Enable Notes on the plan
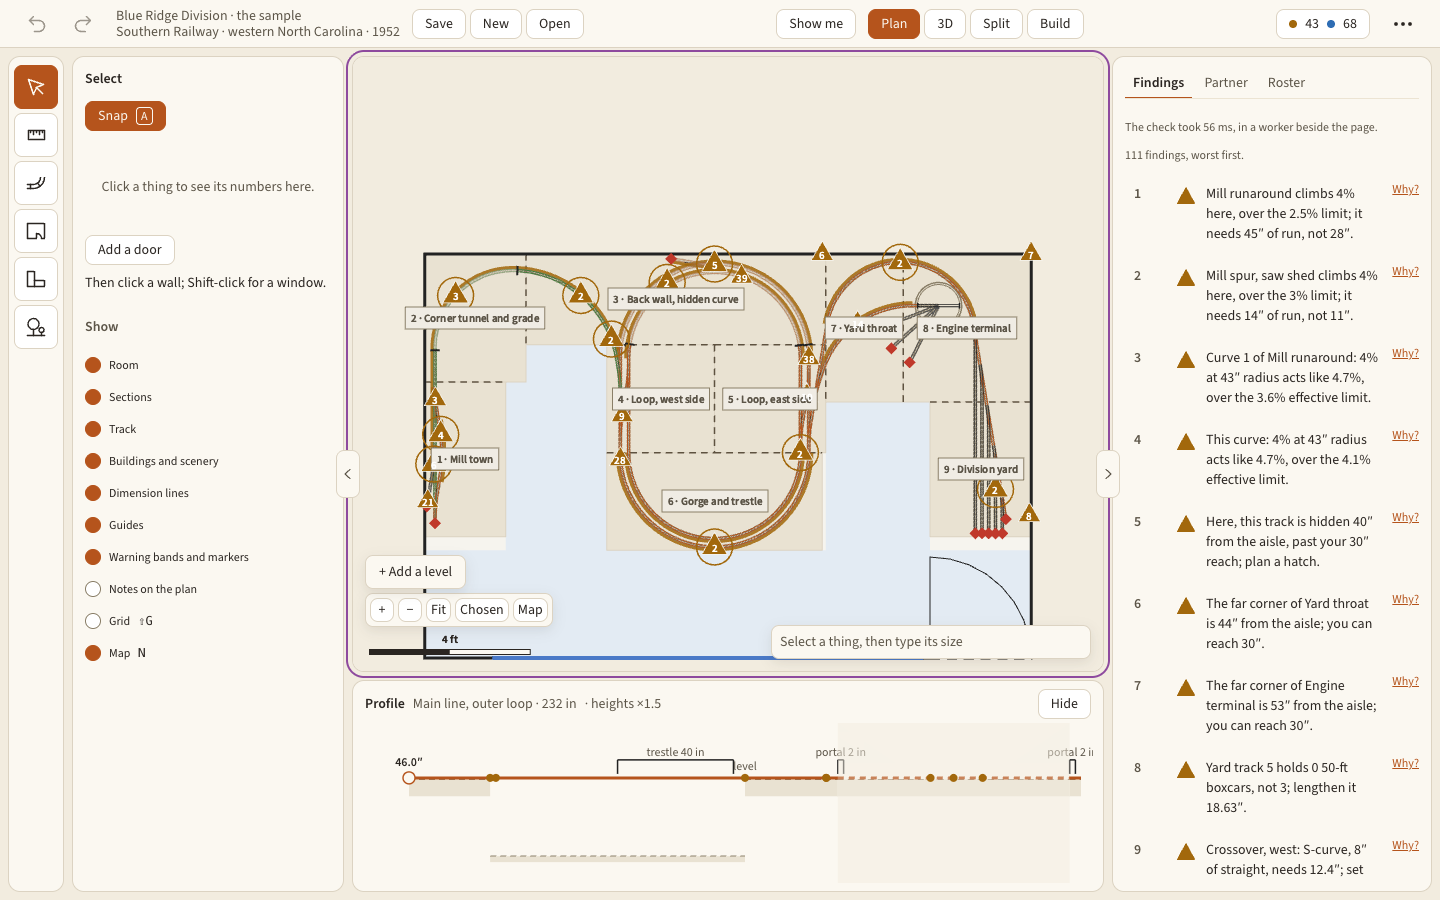This screenshot has width=1440, height=900. pos(93,589)
